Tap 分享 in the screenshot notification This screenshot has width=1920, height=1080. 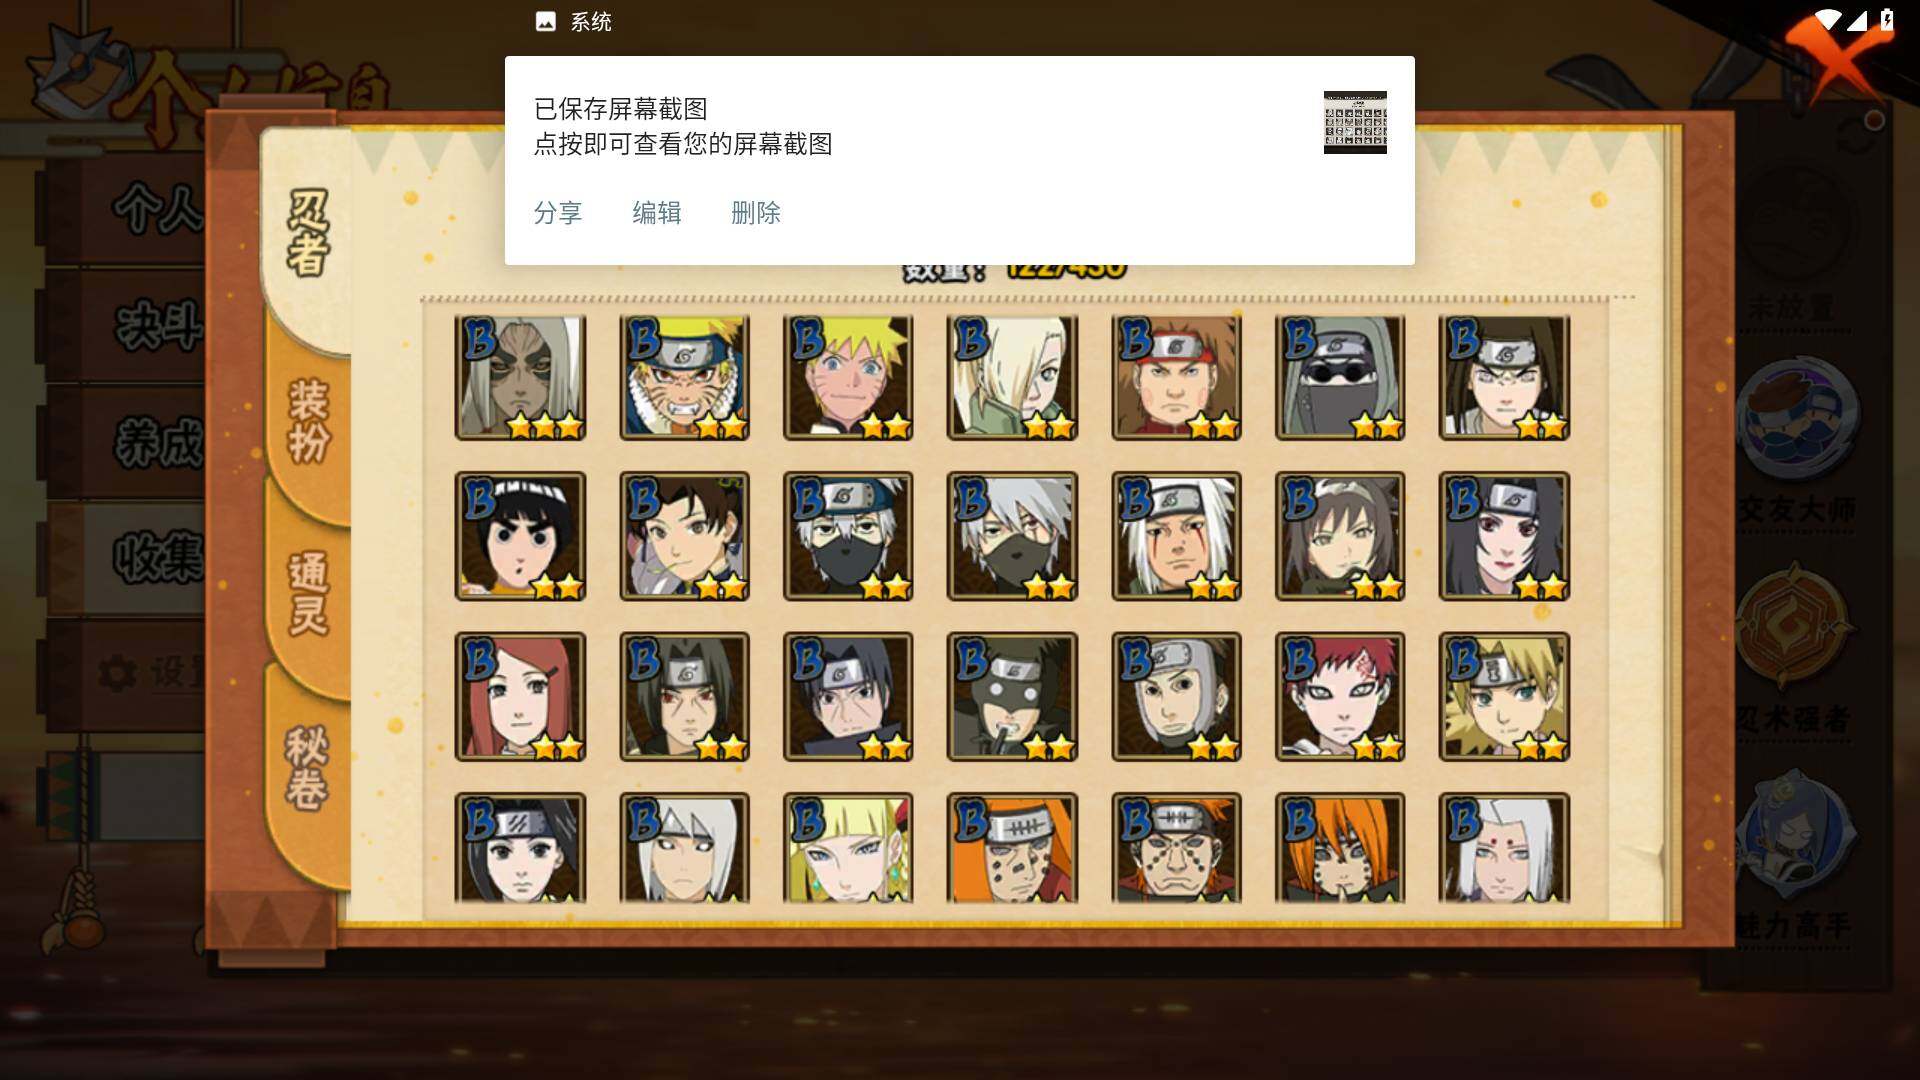coord(558,213)
